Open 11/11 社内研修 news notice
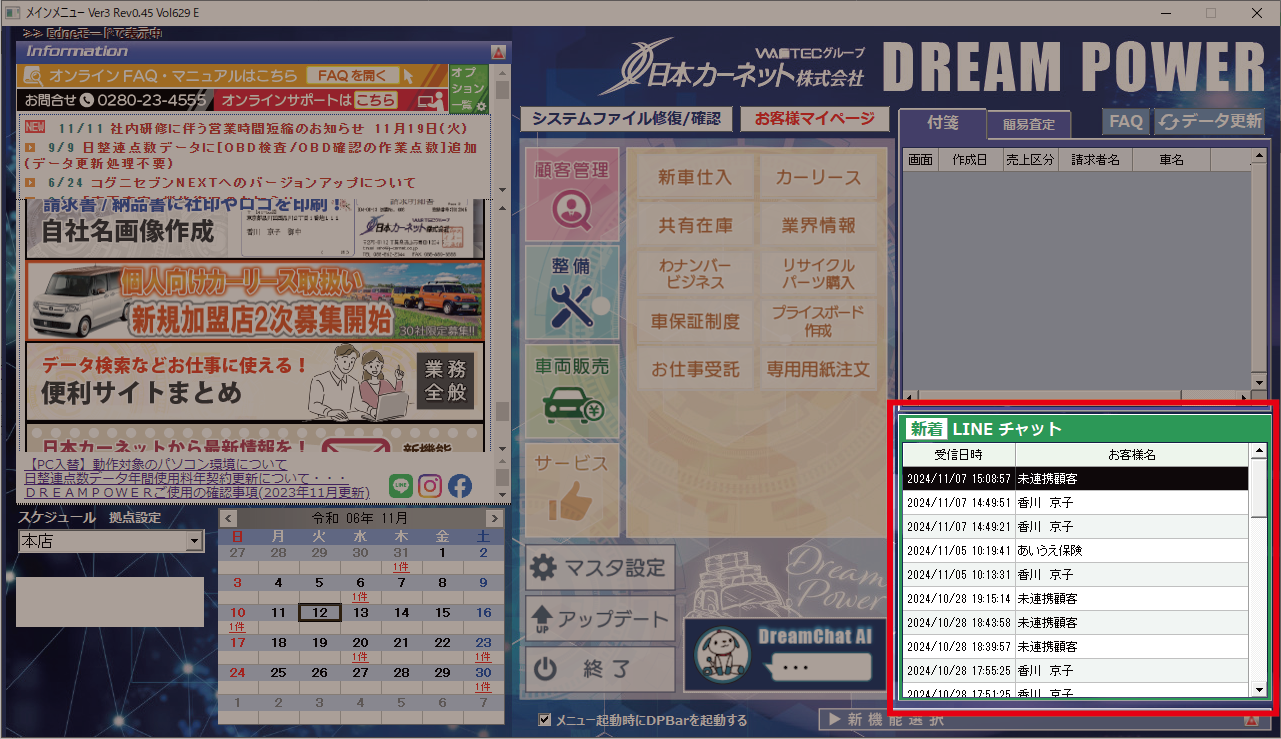Viewport: 1281px width, 739px height. pos(263,128)
